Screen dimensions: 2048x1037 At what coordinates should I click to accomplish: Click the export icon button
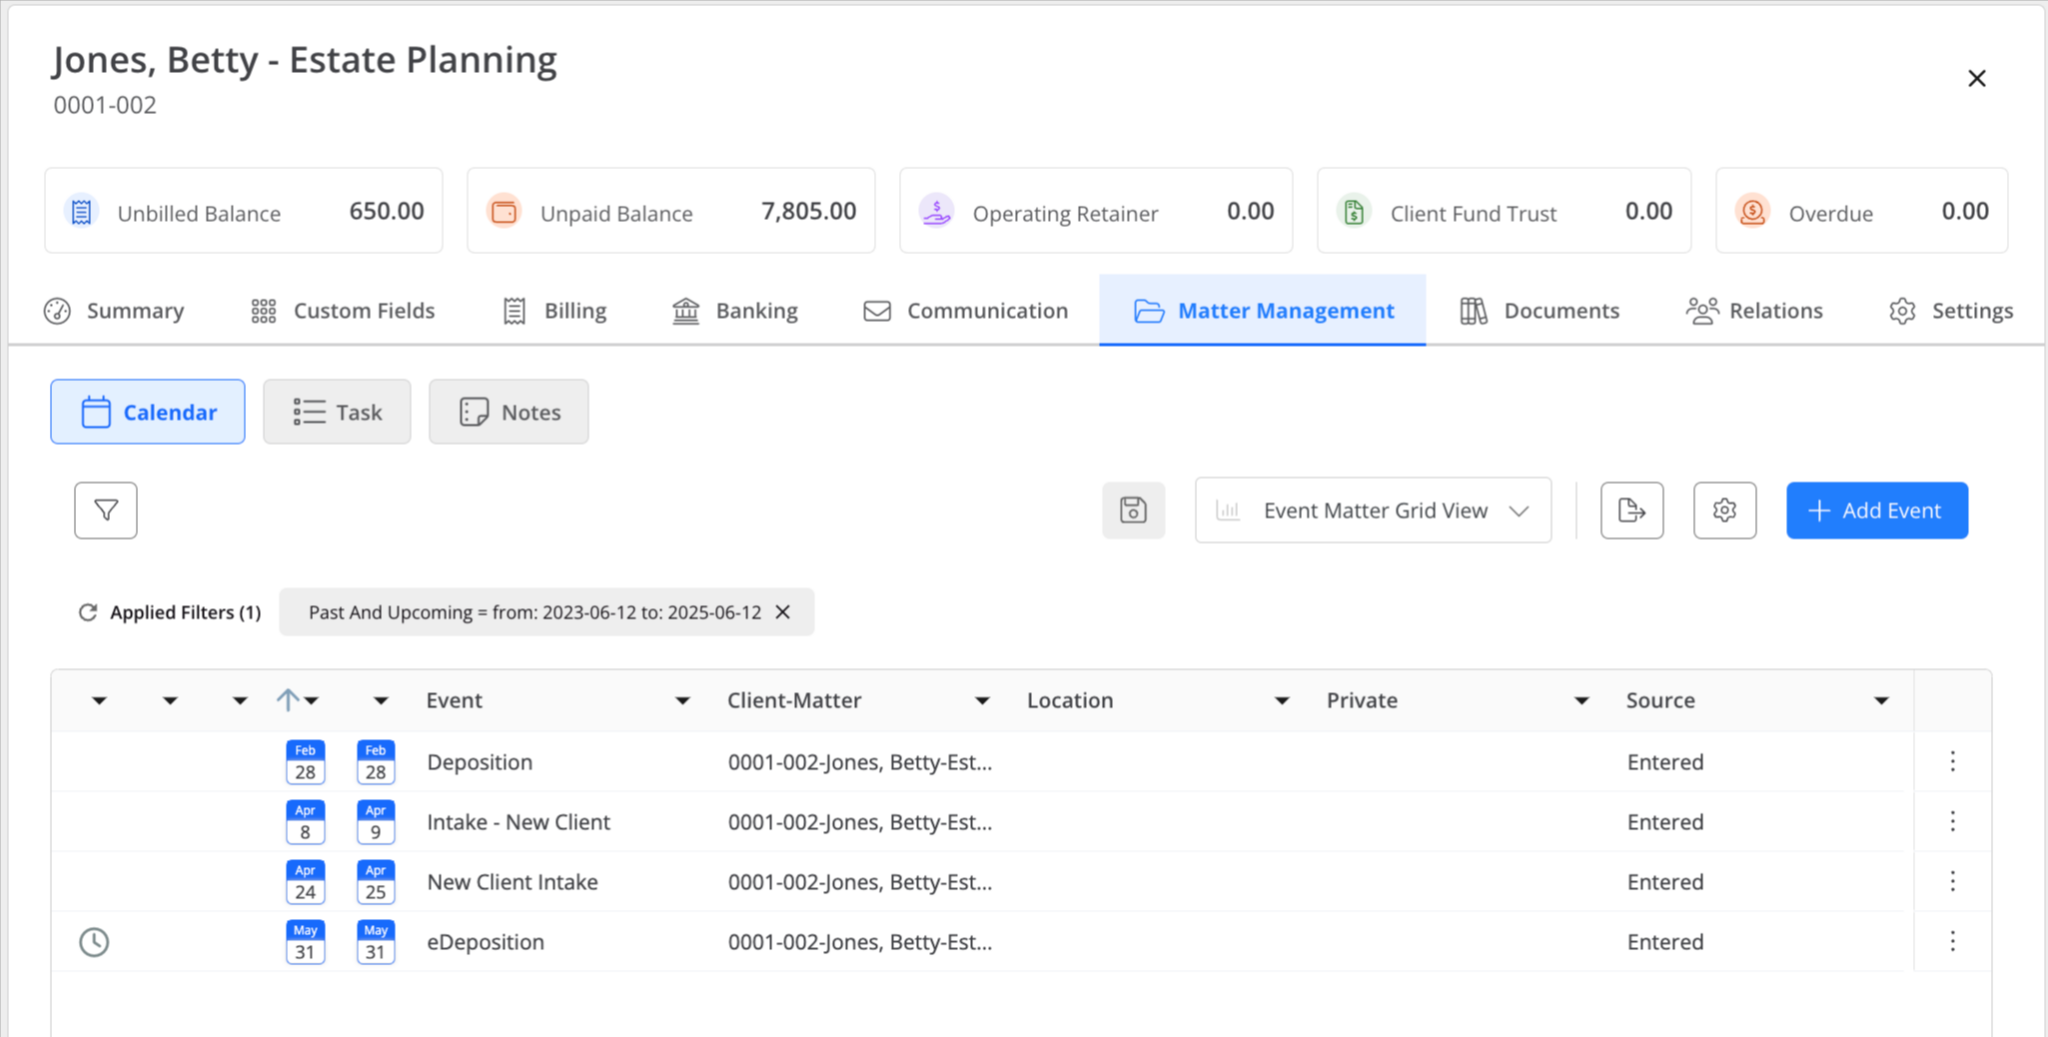(x=1631, y=511)
